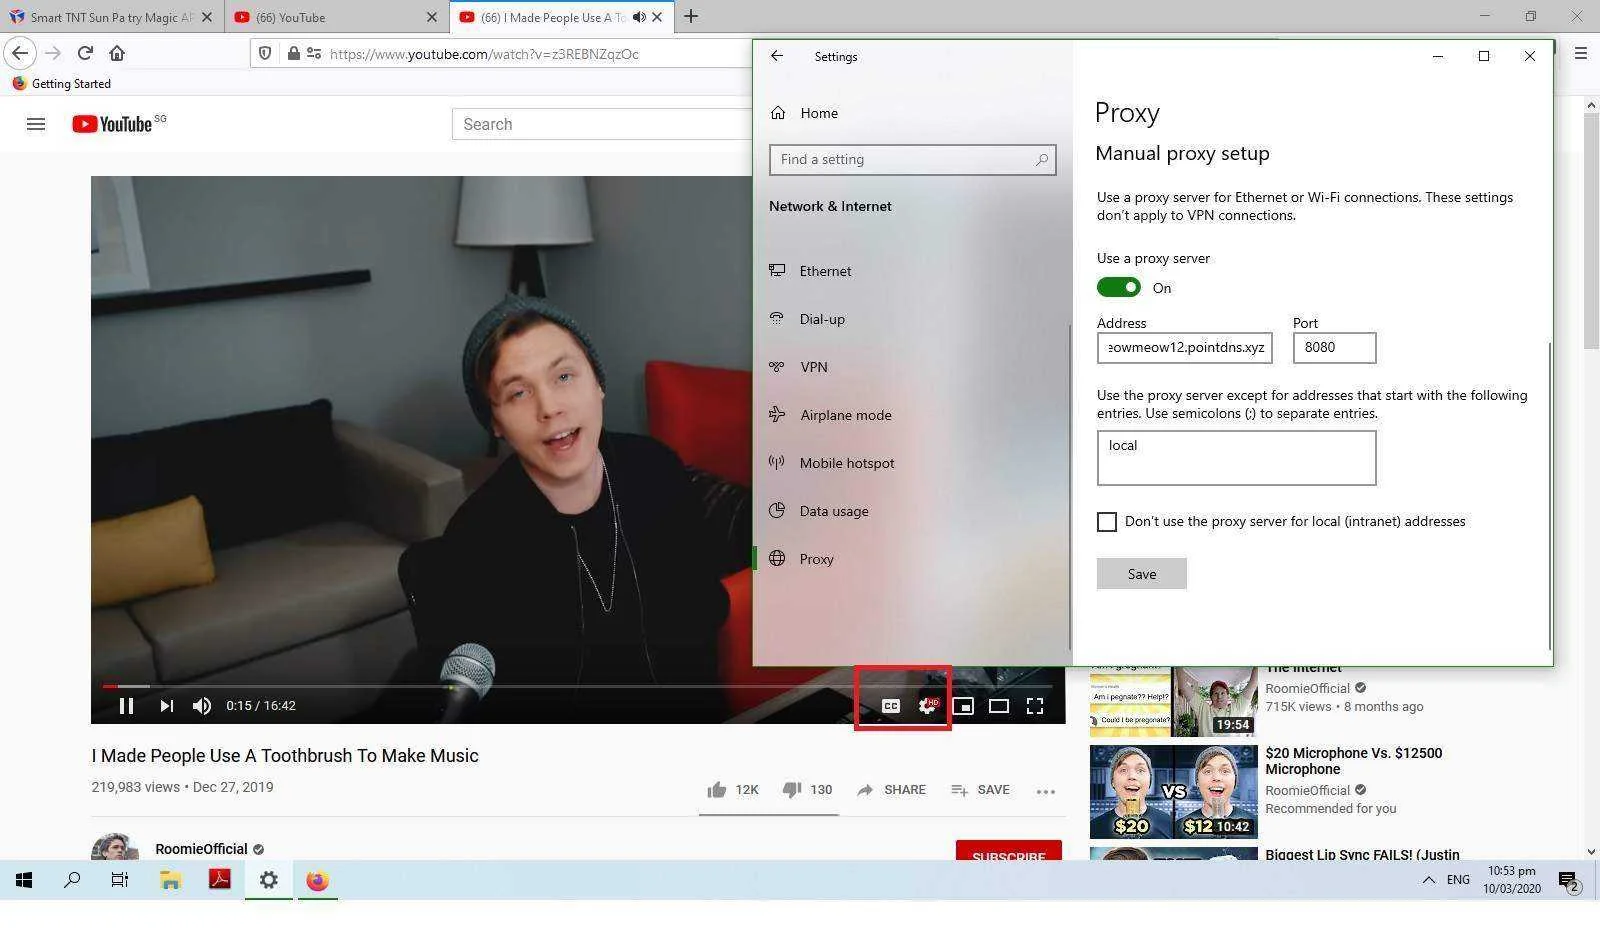Go back in Firefox
Screen dimensions: 1600x930
(20, 54)
